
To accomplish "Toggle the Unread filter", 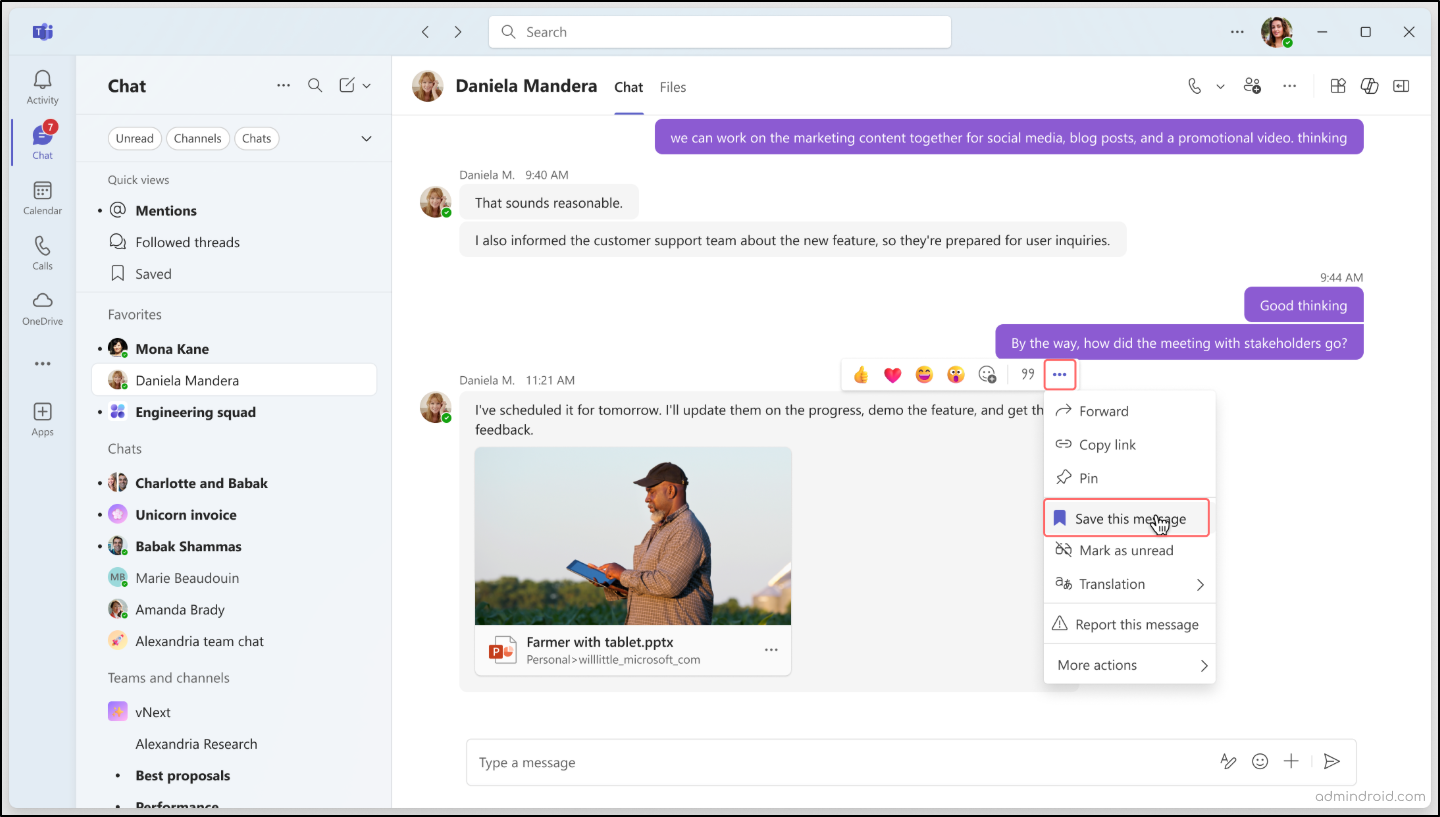I will point(134,138).
